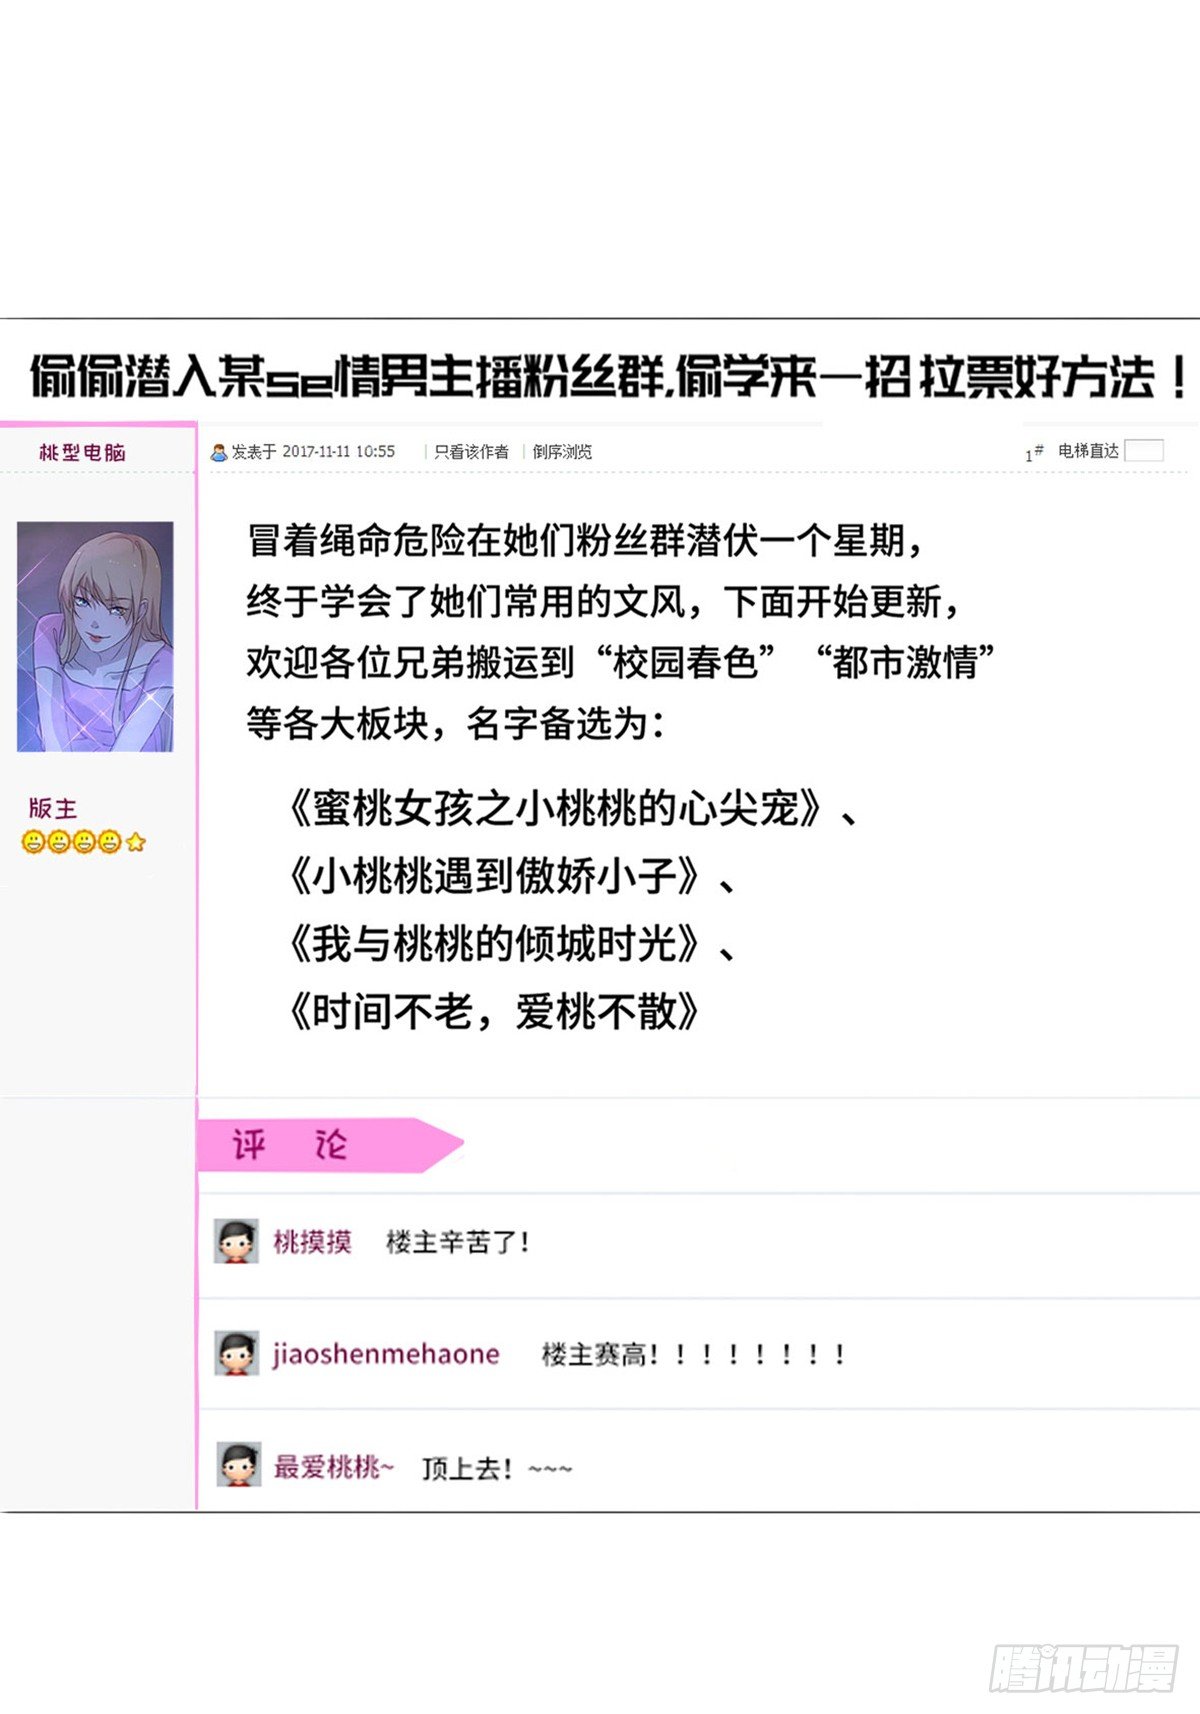Click the jiaoshenmehaone username link
The width and height of the screenshot is (1200, 1714).
coord(386,1354)
